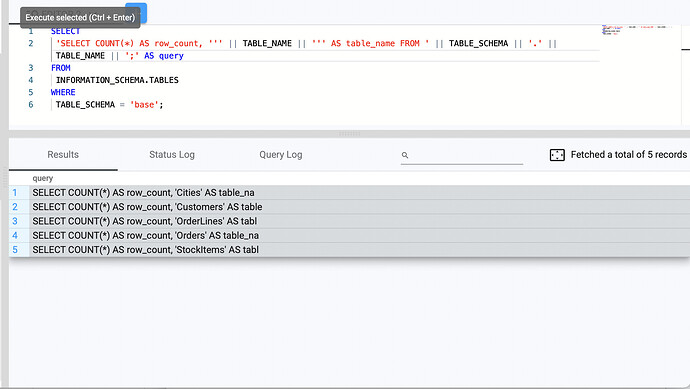Click the fullscreen expand icon beside Fetched records
The height and width of the screenshot is (389, 690).
click(557, 155)
